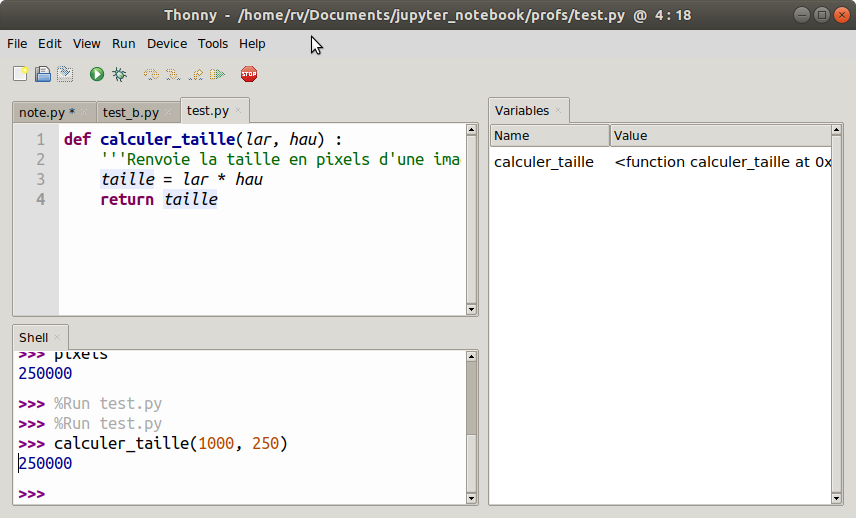Image resolution: width=856 pixels, height=518 pixels.
Task: Close the Shell panel
Action: click(57, 337)
